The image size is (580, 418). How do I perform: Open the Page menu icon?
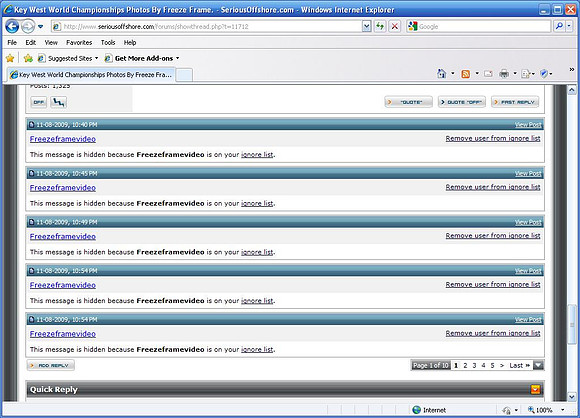coord(527,74)
